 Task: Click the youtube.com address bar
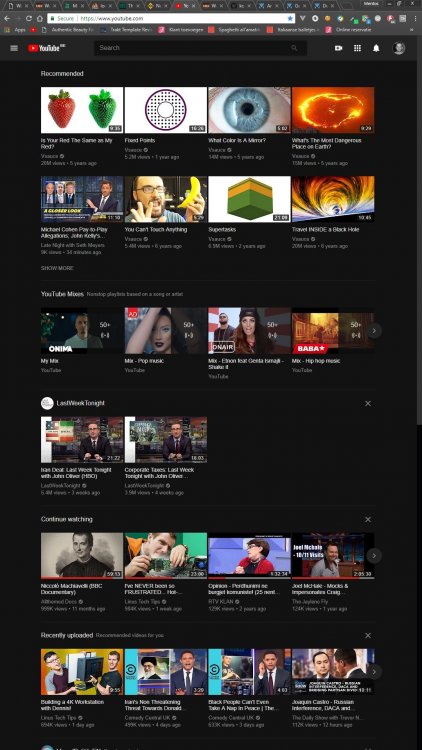tap(170, 18)
